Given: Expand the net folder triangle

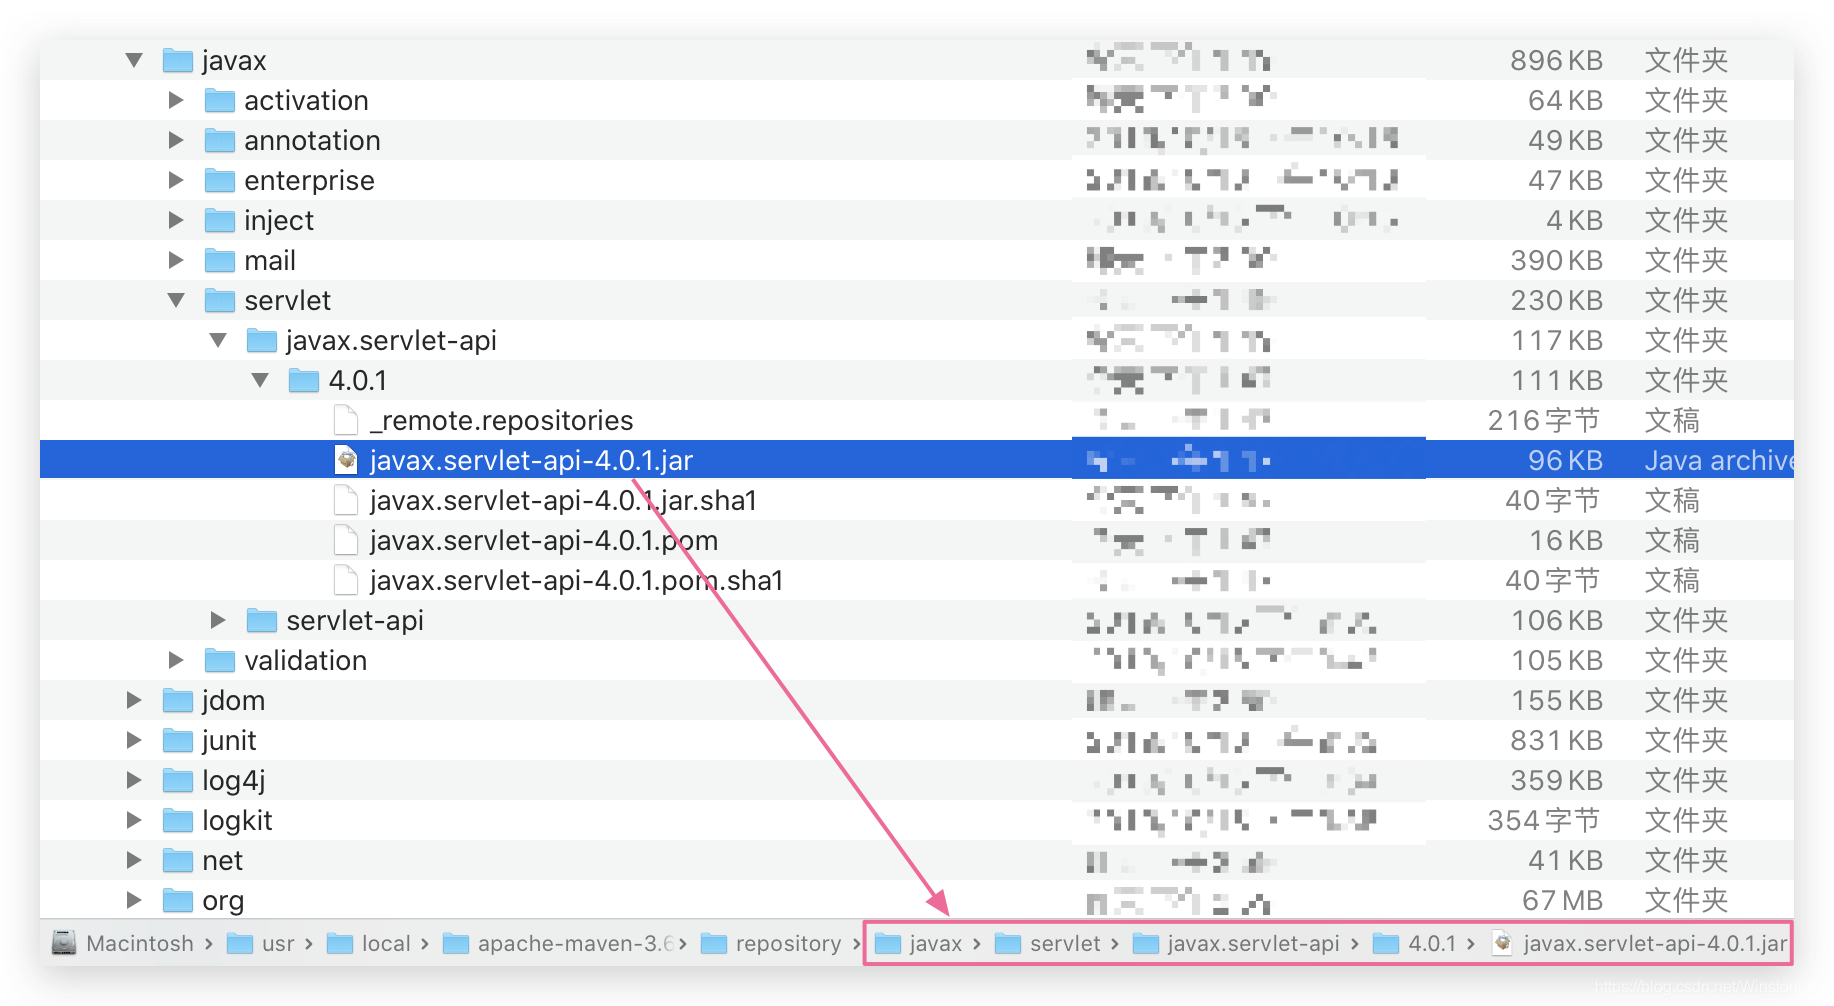Looking at the screenshot, I should point(134,860).
